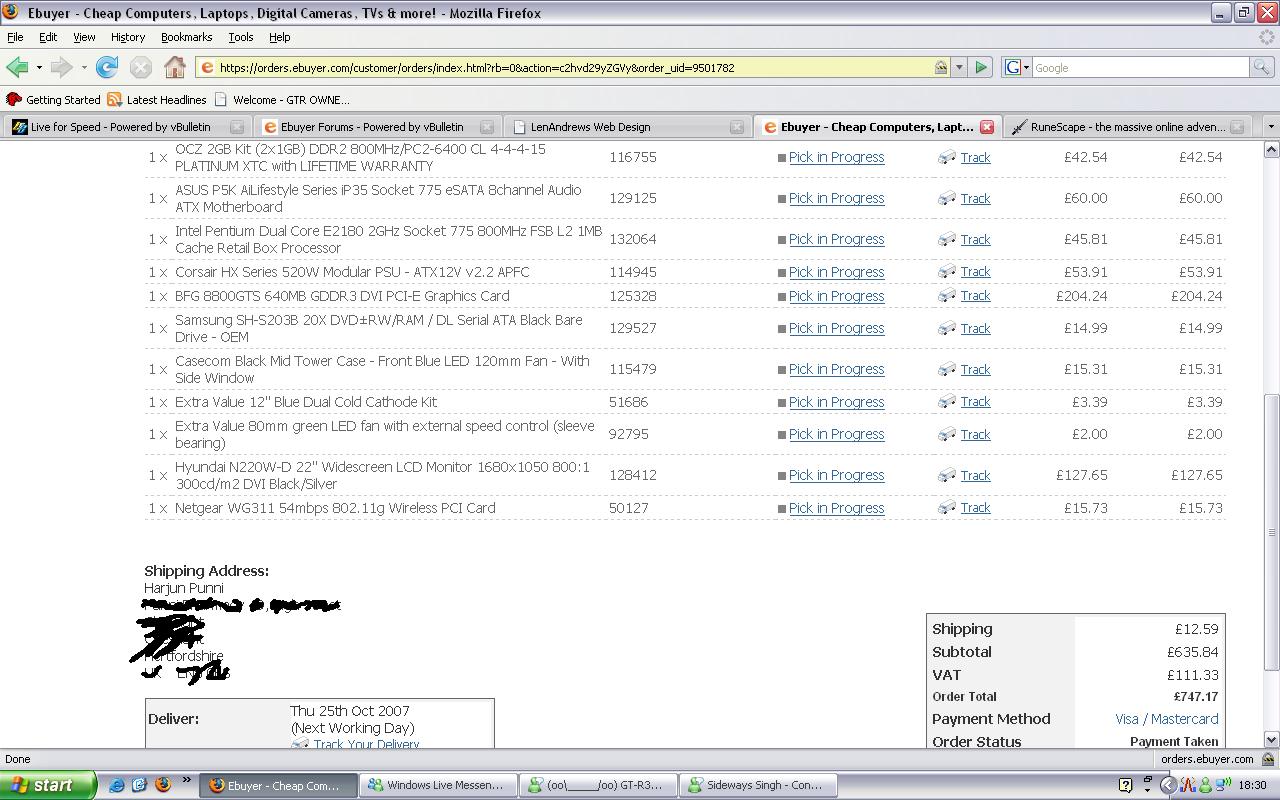Click Pick in Progress for BFG 8800GTS

[836, 296]
